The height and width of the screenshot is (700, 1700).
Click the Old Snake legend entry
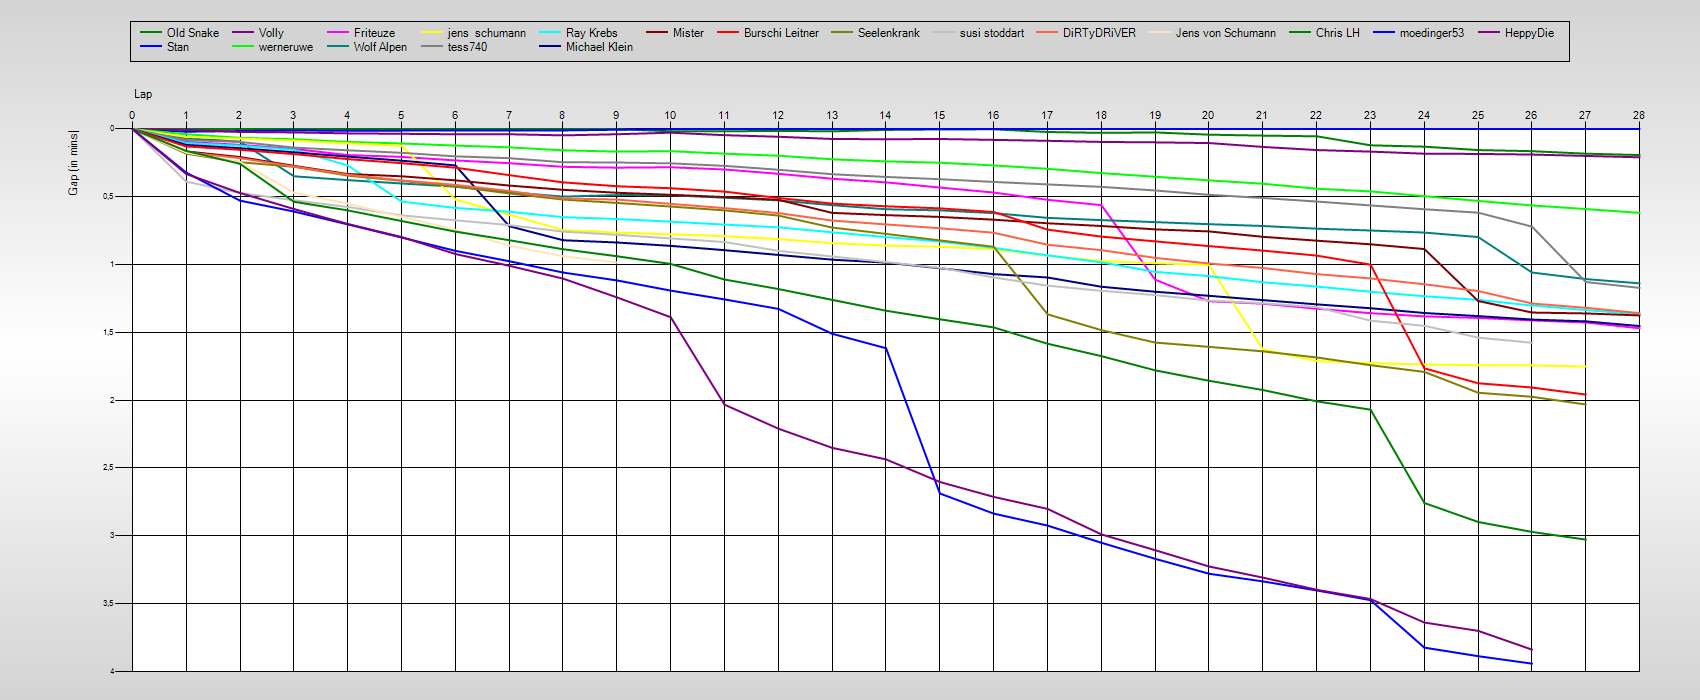pyautogui.click(x=192, y=33)
